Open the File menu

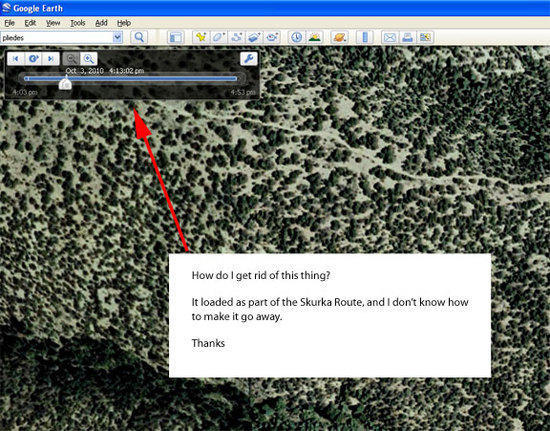coord(9,23)
